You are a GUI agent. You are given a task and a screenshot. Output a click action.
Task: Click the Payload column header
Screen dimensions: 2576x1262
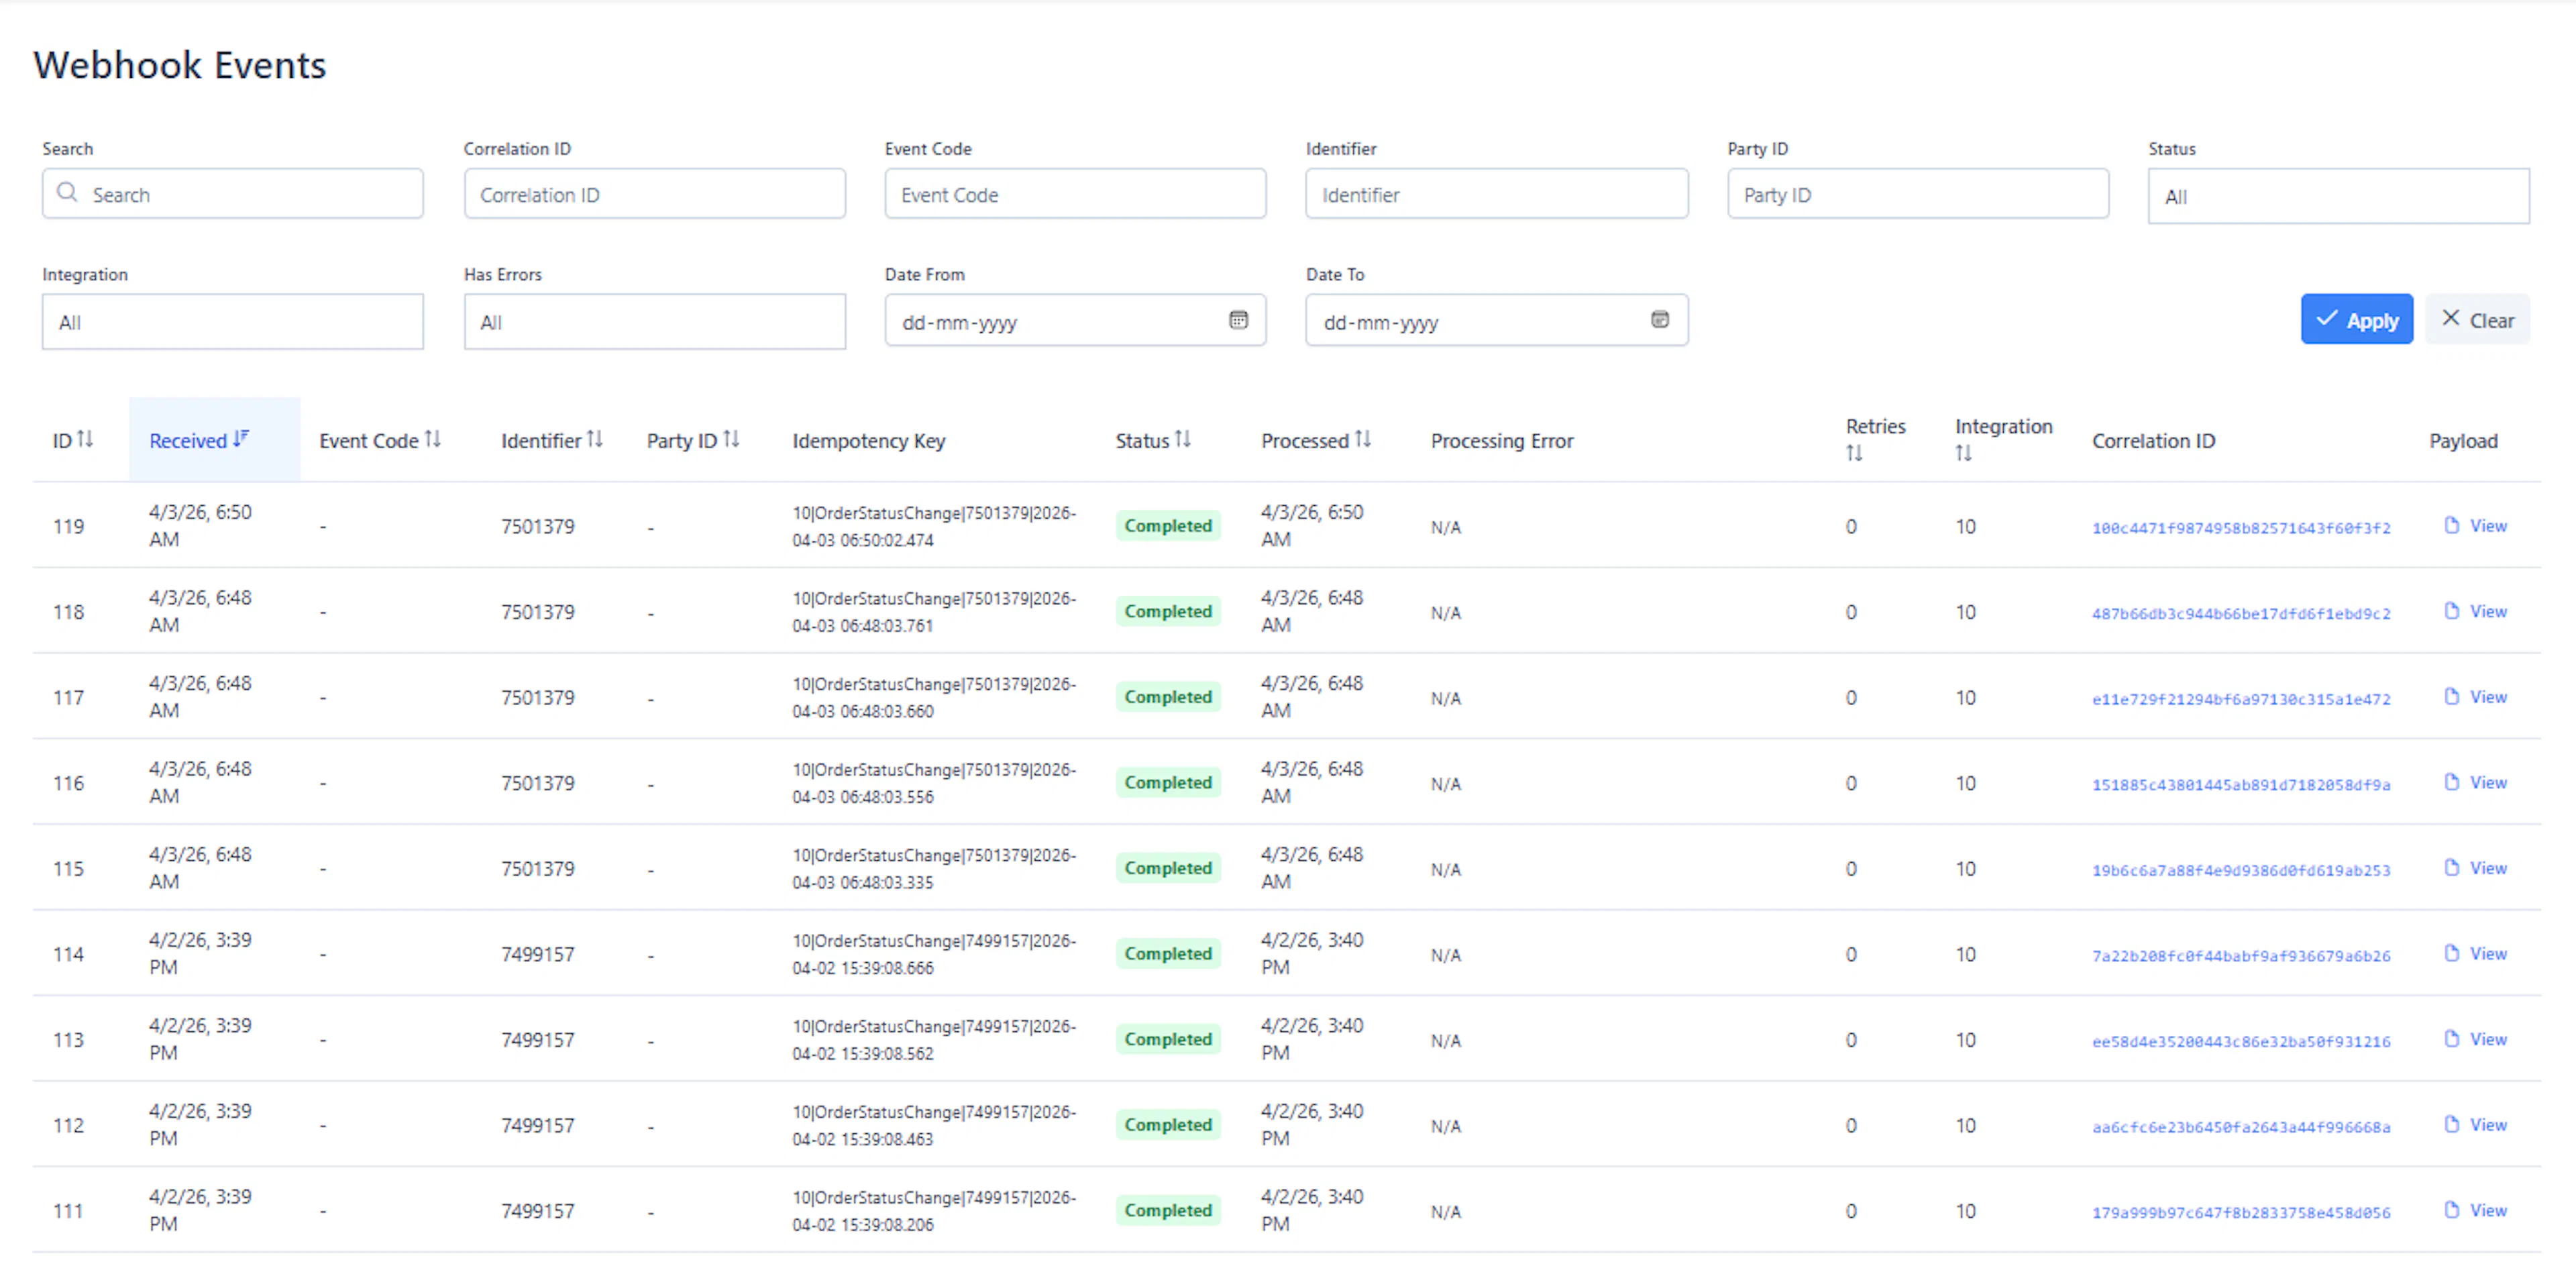point(2463,441)
